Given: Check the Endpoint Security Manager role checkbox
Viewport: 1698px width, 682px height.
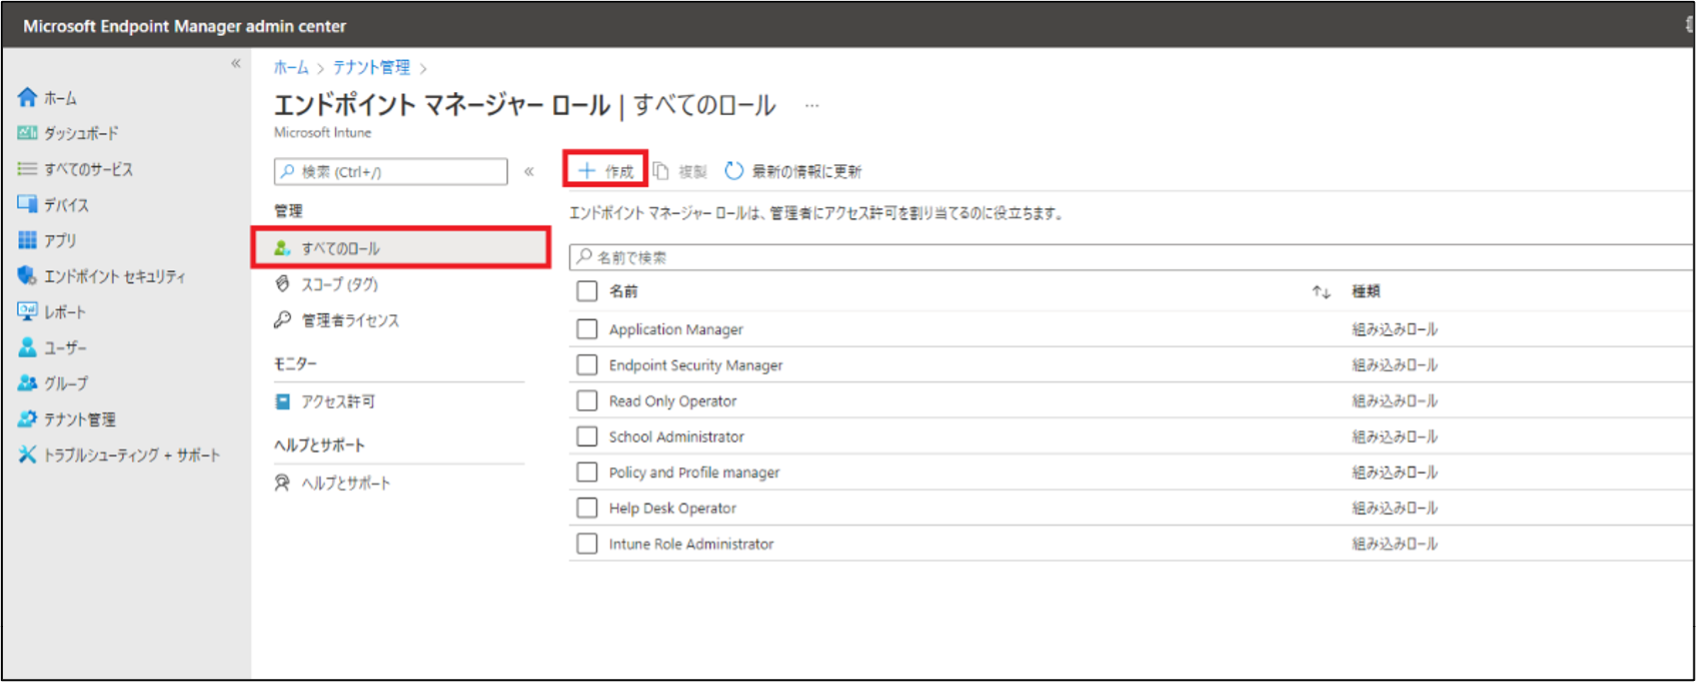Looking at the screenshot, I should pos(587,365).
